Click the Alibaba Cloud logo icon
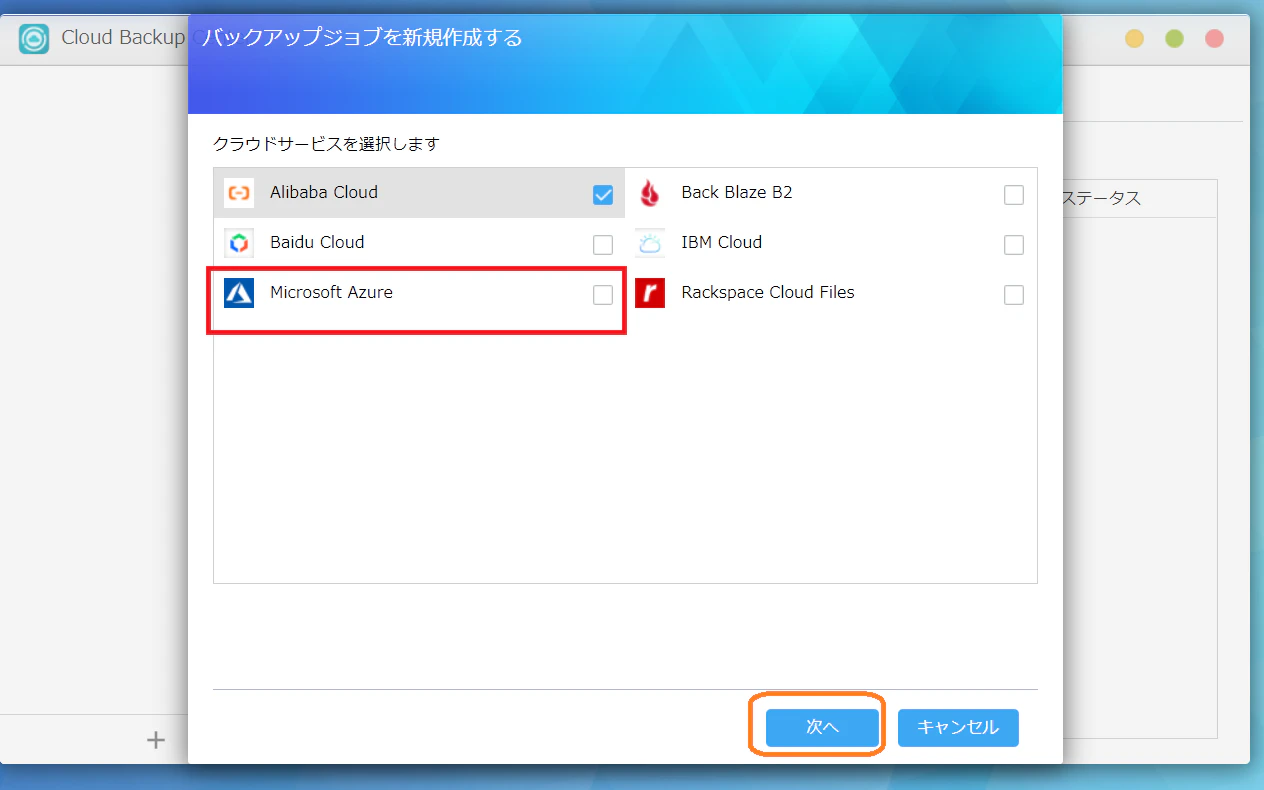1264x790 pixels. pos(239,193)
